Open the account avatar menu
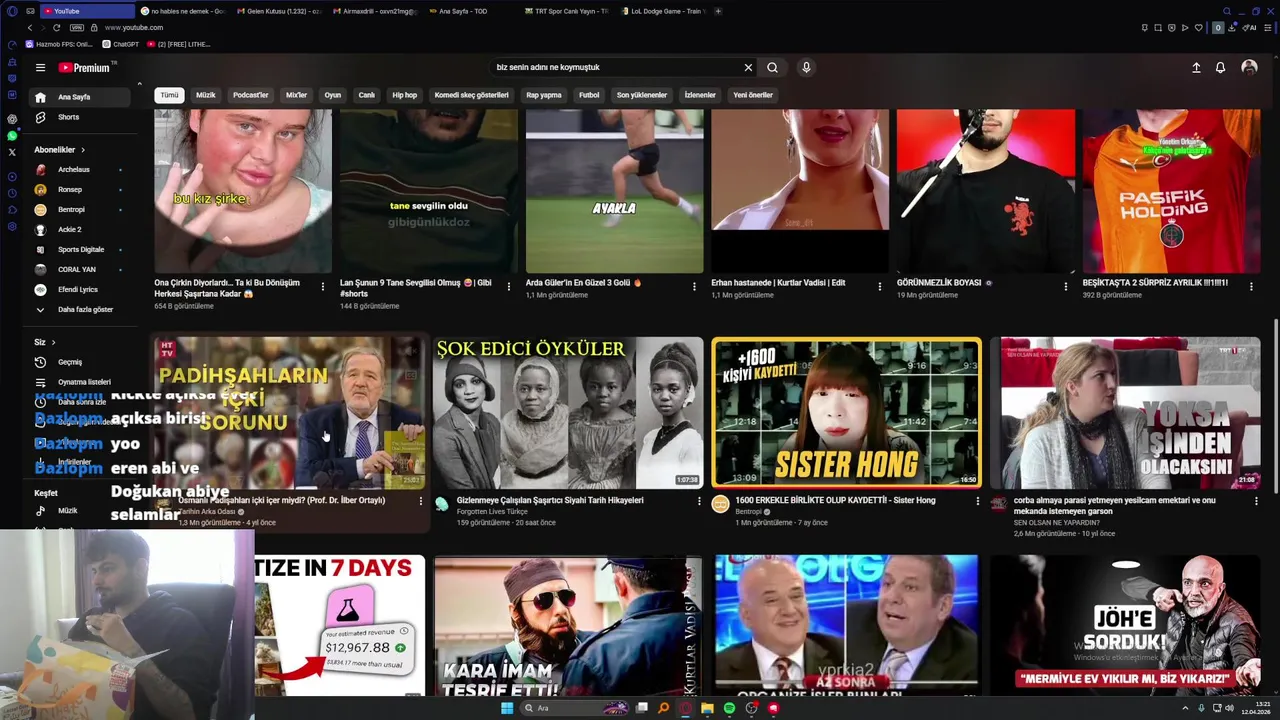1280x720 pixels. (x=1249, y=67)
